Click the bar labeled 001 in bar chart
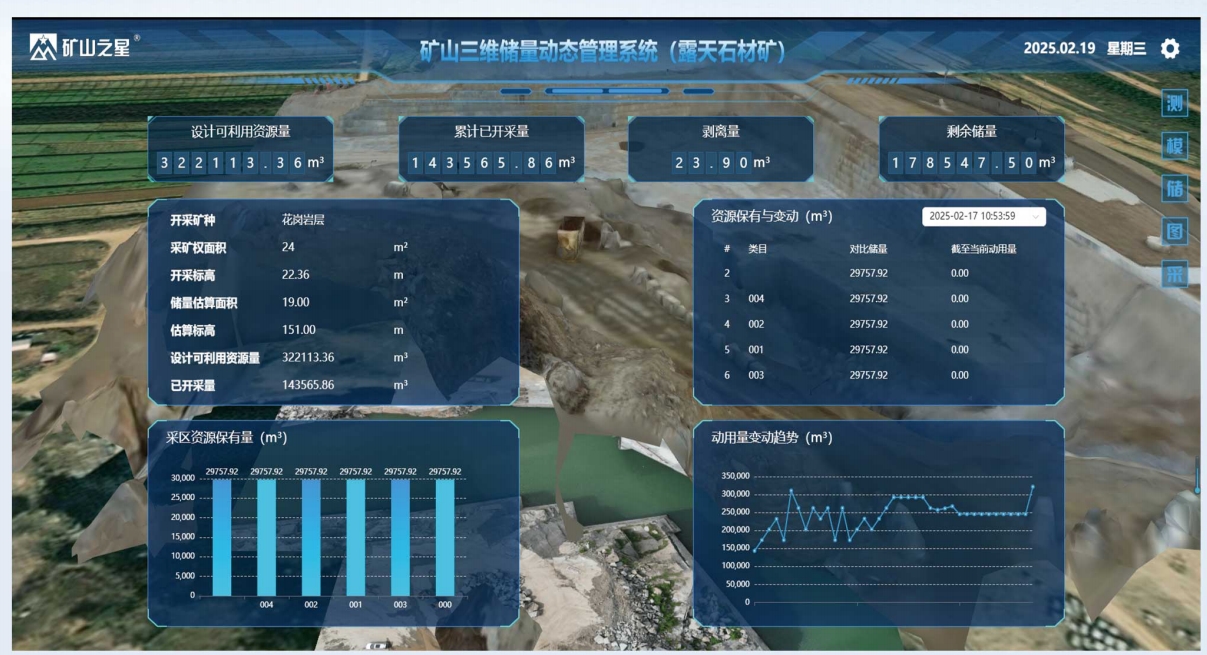Screen dimensions: 1207x655 [x=356, y=537]
